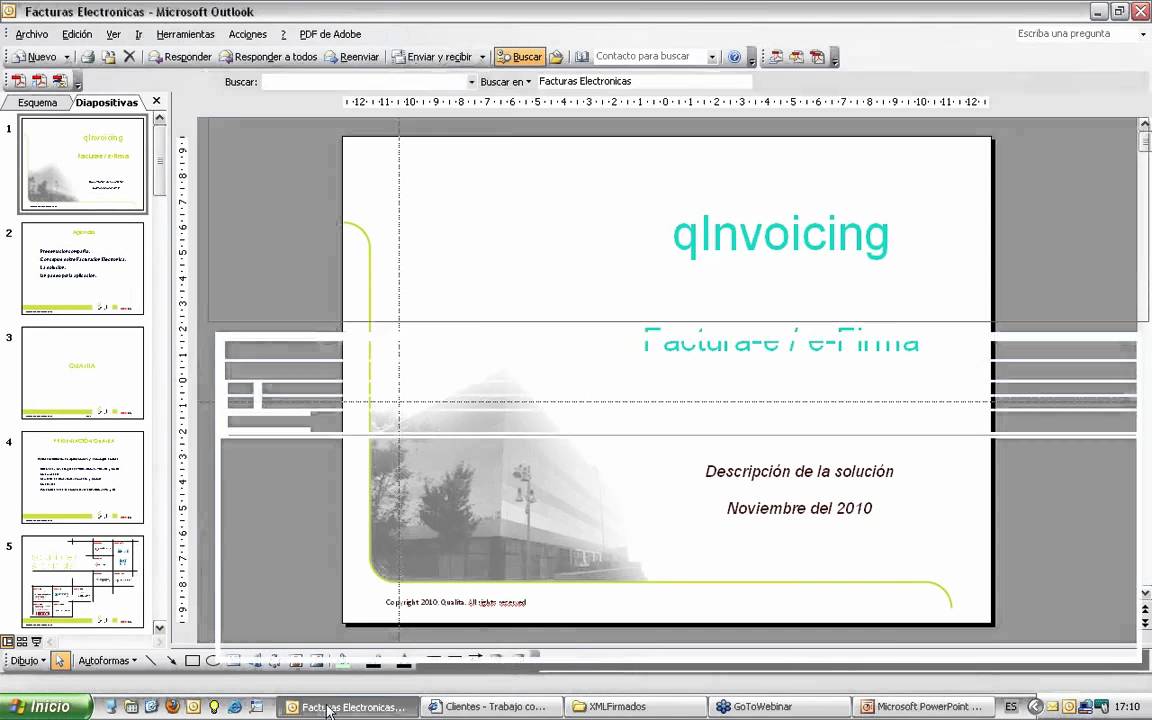Click Enviar y recibir button
1152x720 pixels.
pos(432,57)
